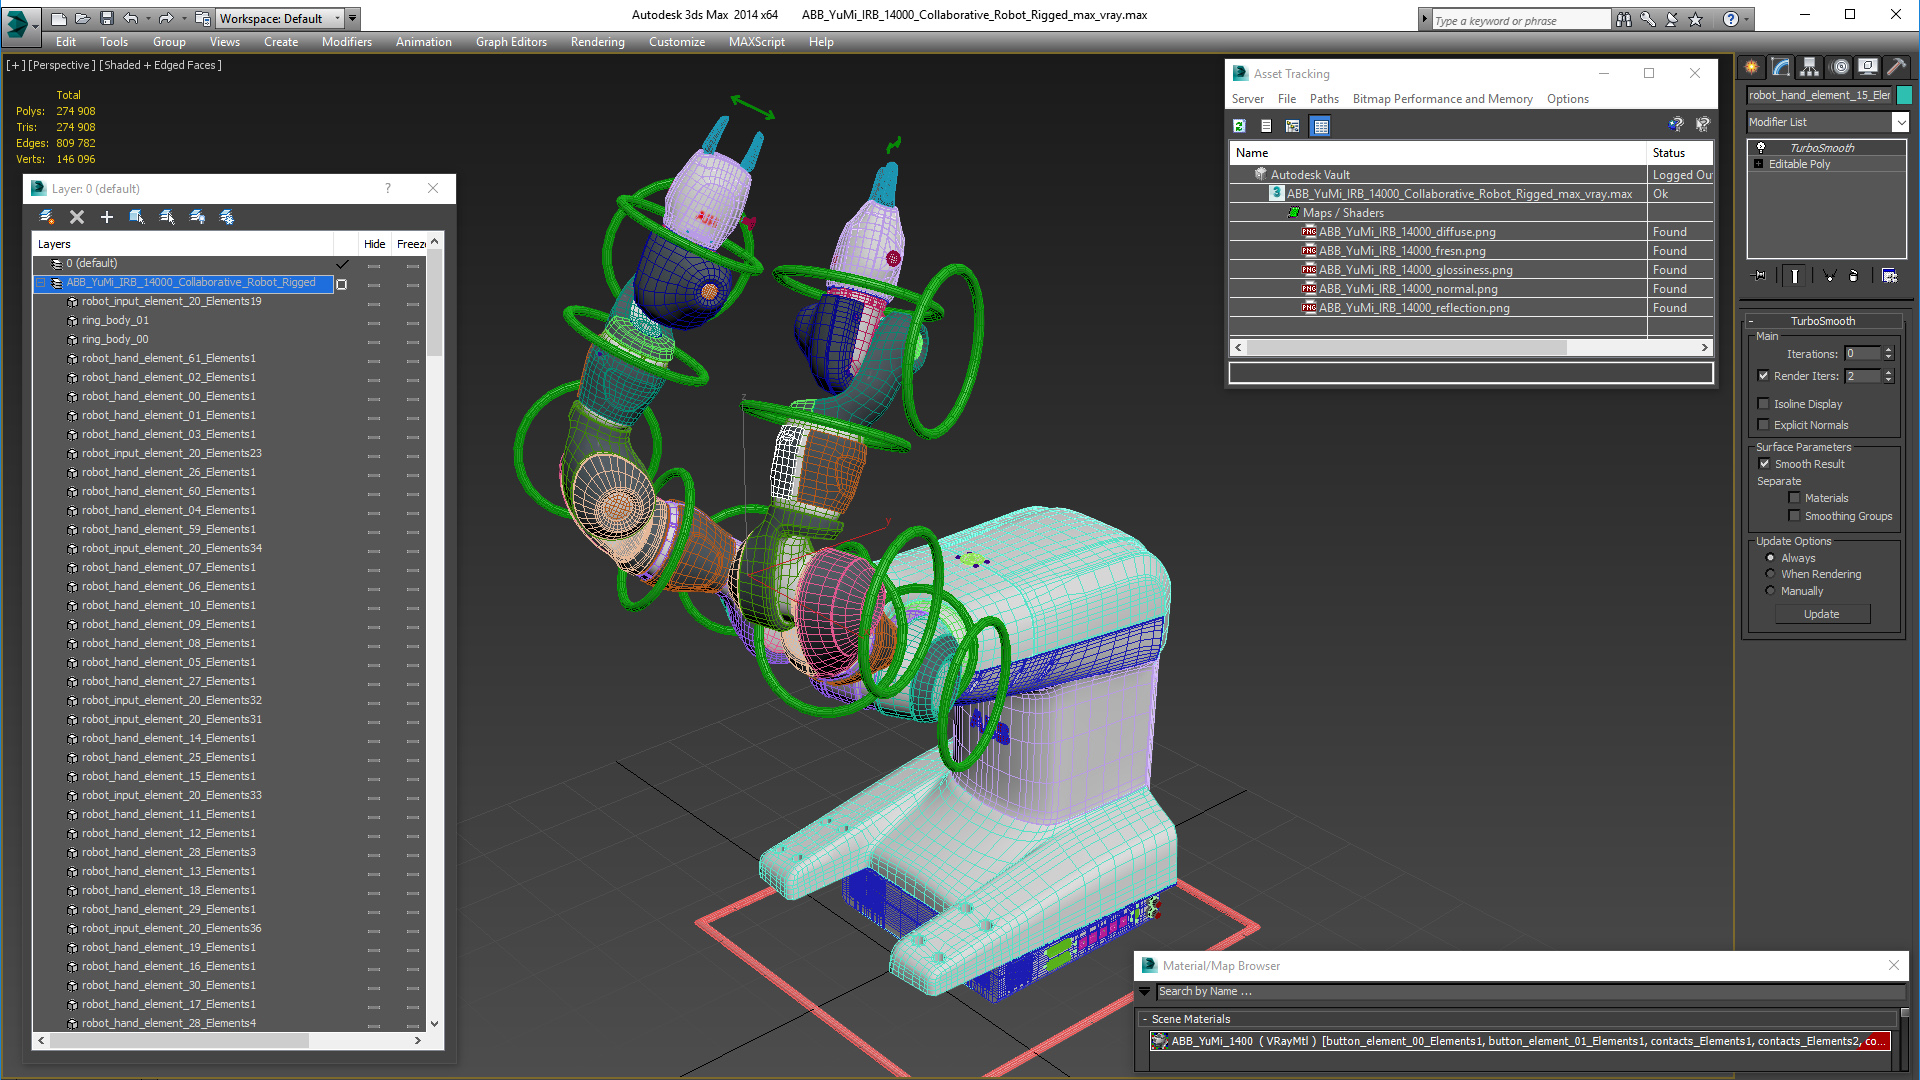Click the Update button

1821,614
